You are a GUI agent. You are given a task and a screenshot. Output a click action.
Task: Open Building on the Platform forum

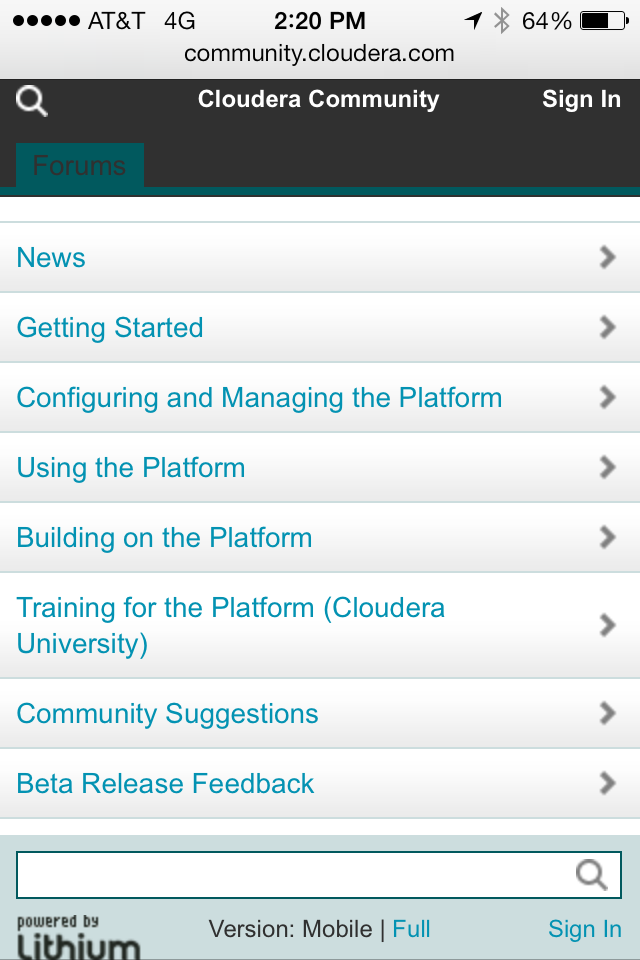click(165, 538)
